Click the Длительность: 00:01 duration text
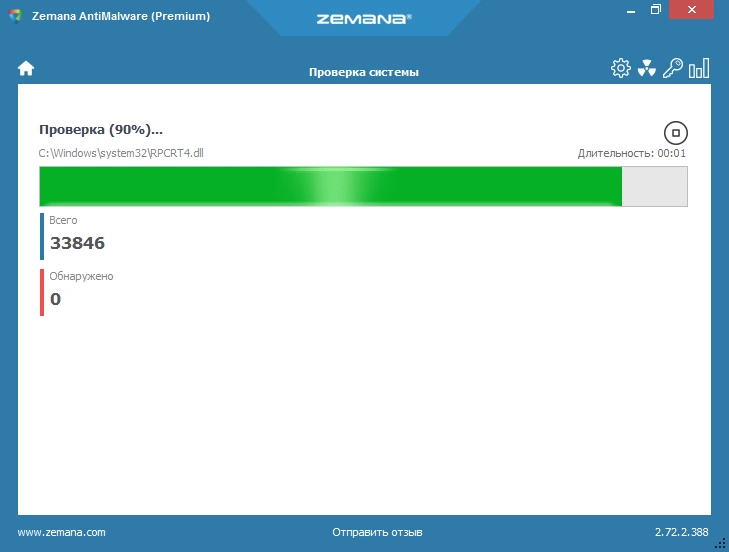The height and width of the screenshot is (552, 729). [632, 153]
